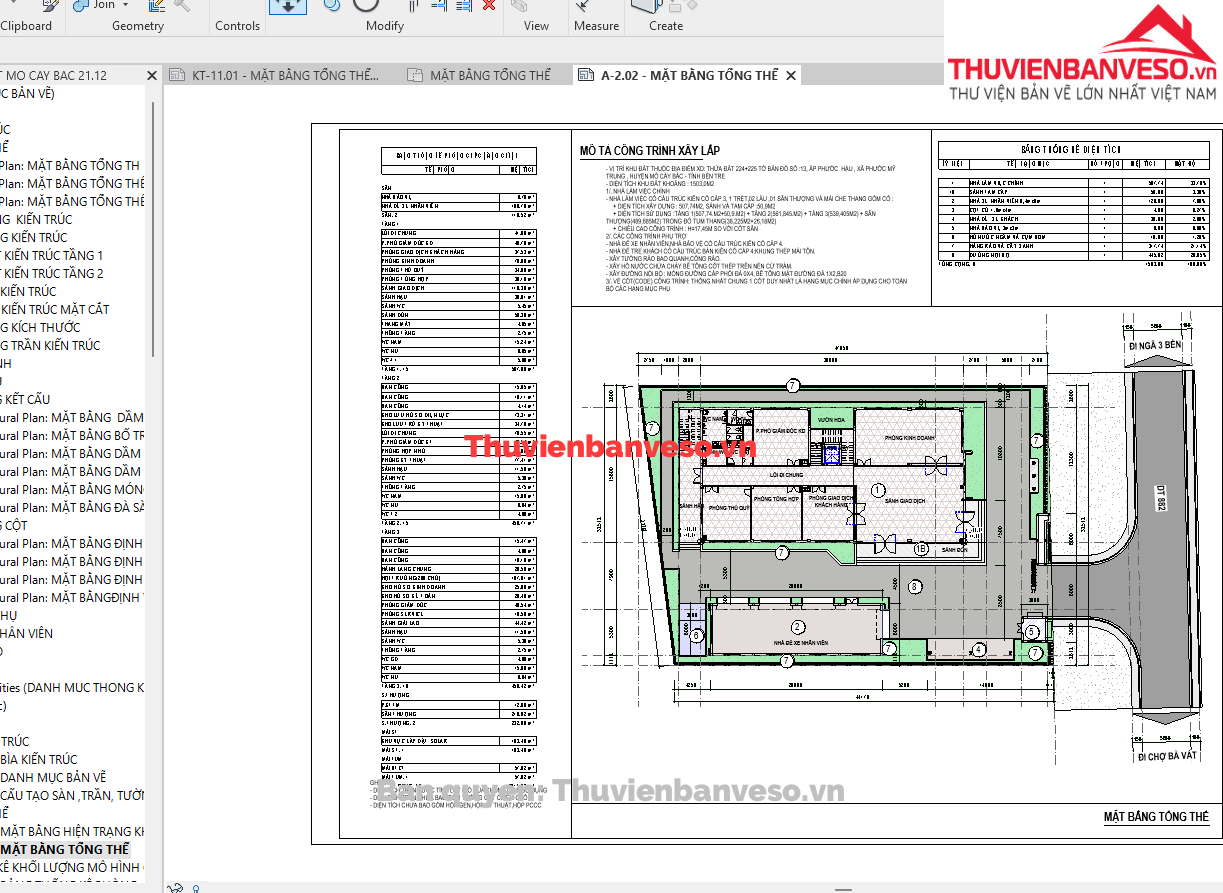
Task: Select the highlighted Move tool in Modify
Action: (287, 6)
